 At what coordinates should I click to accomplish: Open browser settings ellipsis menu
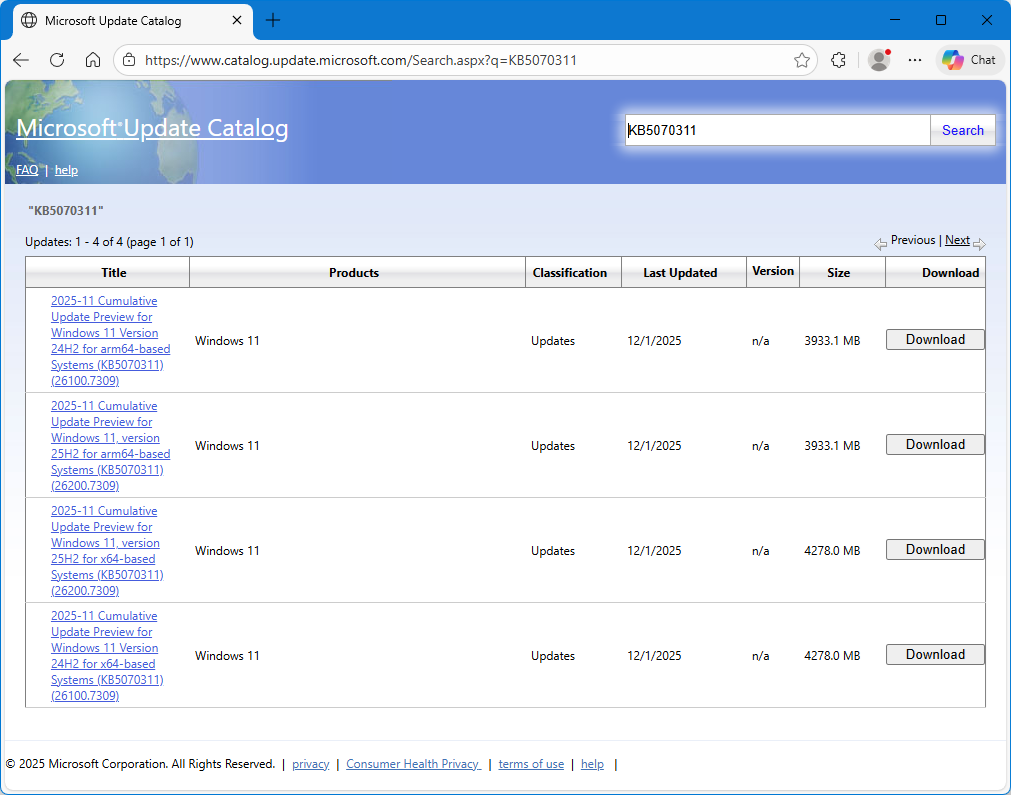[915, 60]
